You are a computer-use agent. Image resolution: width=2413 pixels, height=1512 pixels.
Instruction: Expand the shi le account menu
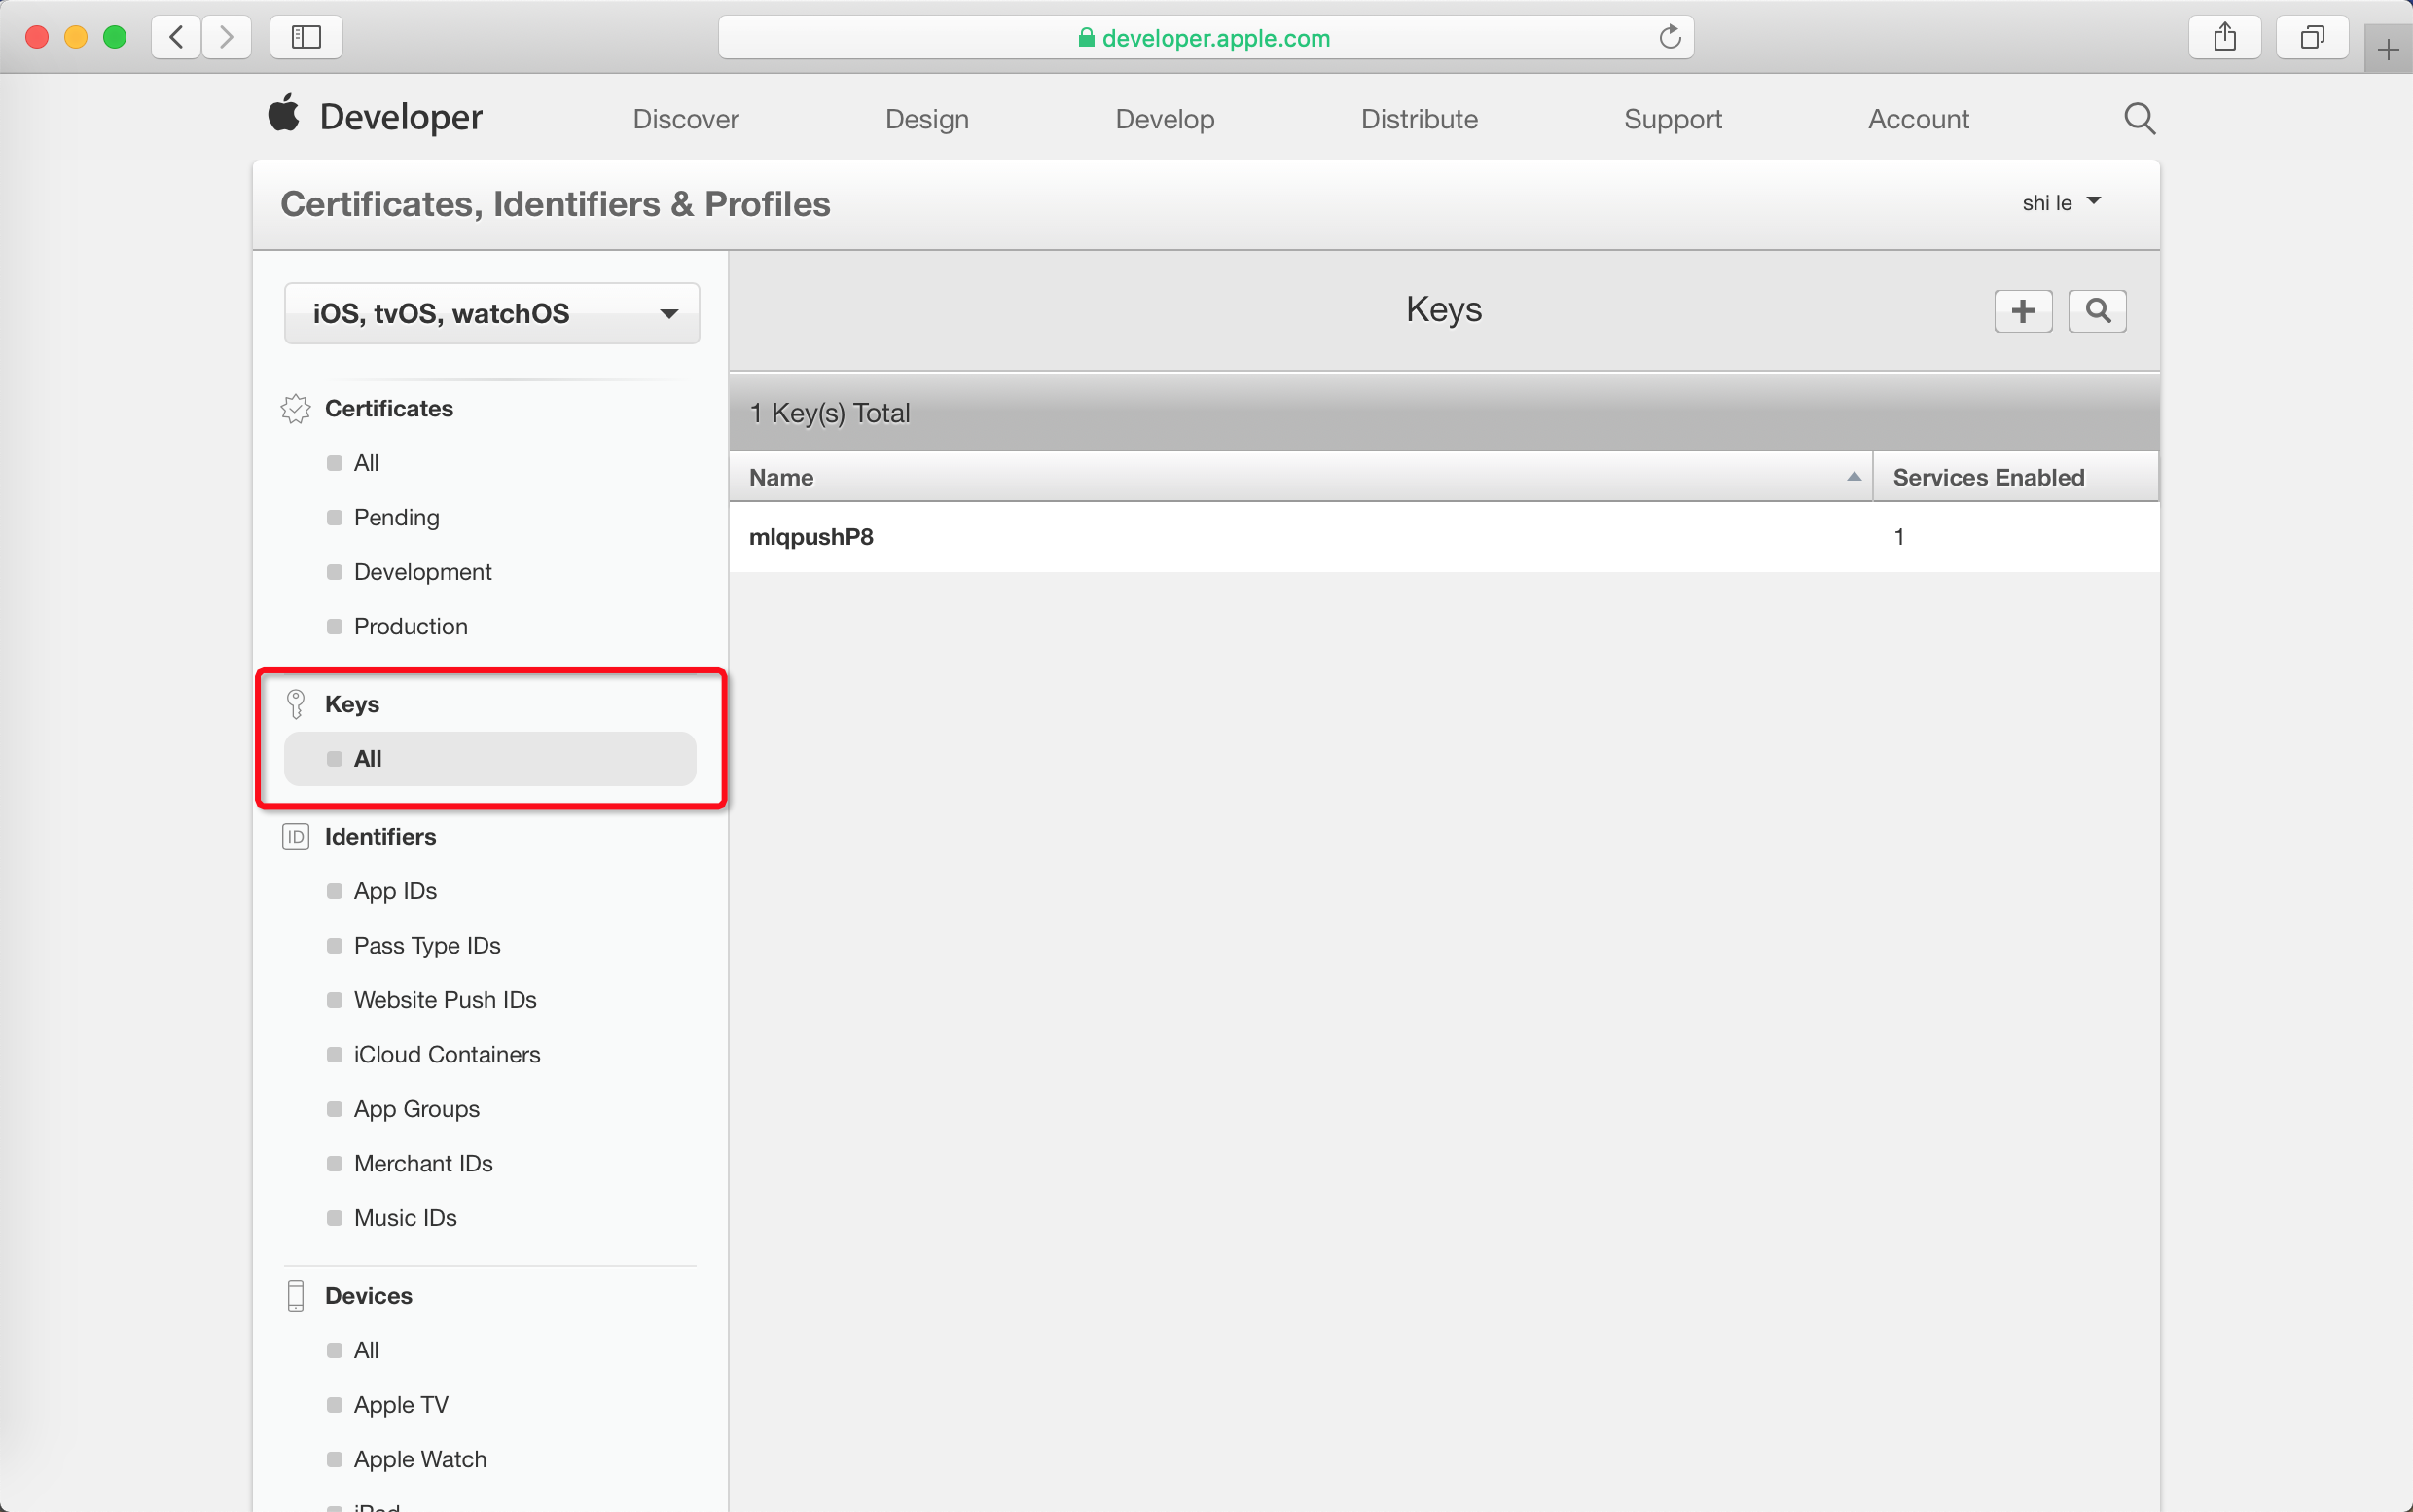click(x=2061, y=203)
